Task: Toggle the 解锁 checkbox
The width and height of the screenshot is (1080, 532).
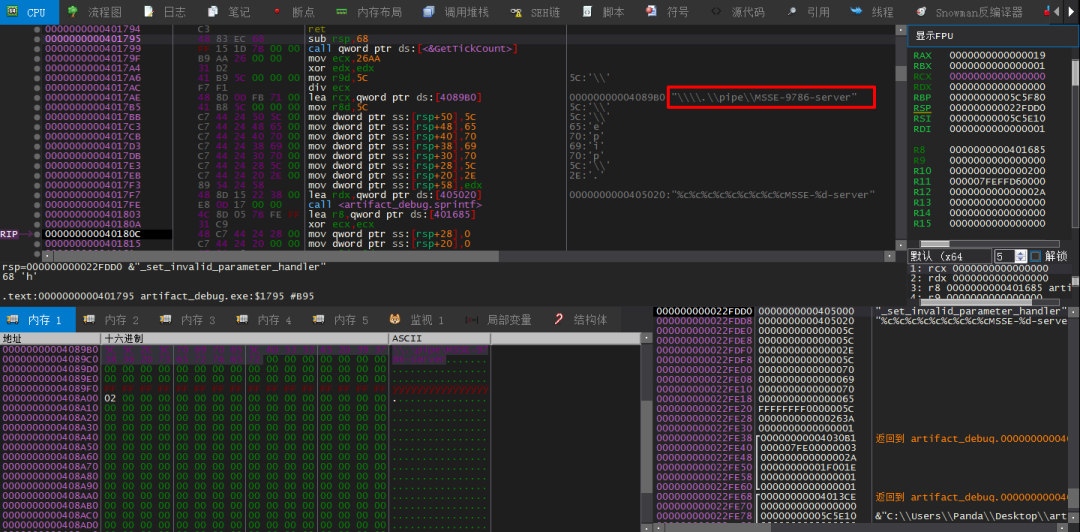Action: (x=1035, y=256)
